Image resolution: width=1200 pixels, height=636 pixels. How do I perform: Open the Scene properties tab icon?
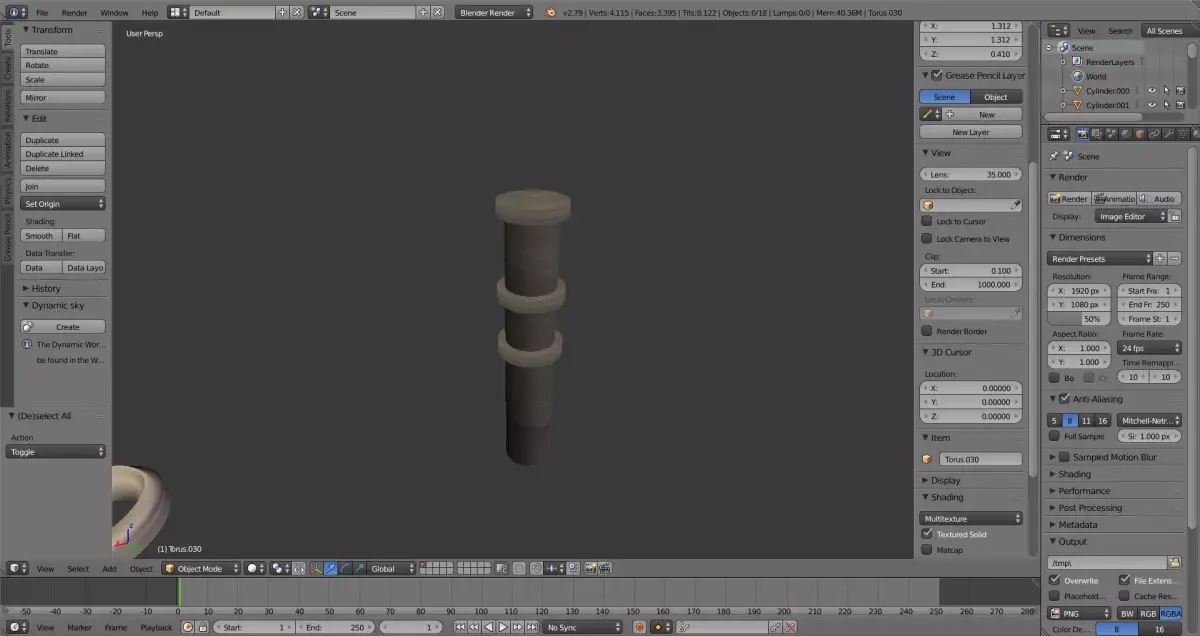click(x=1111, y=134)
